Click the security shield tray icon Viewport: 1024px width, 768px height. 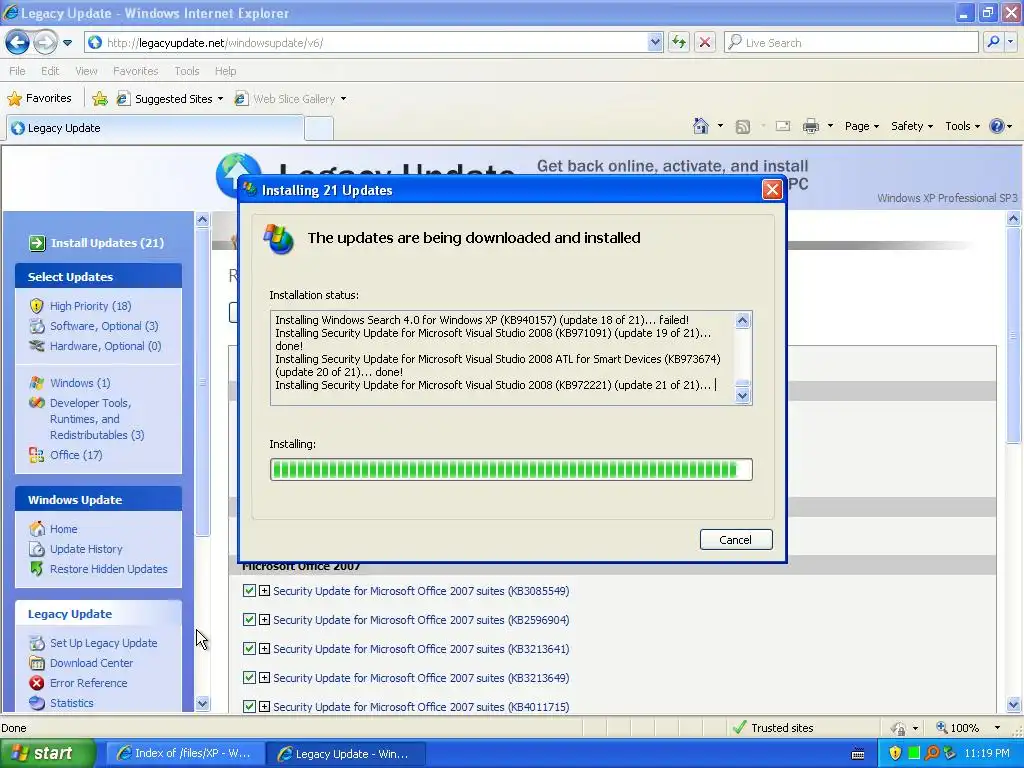[x=895, y=754]
